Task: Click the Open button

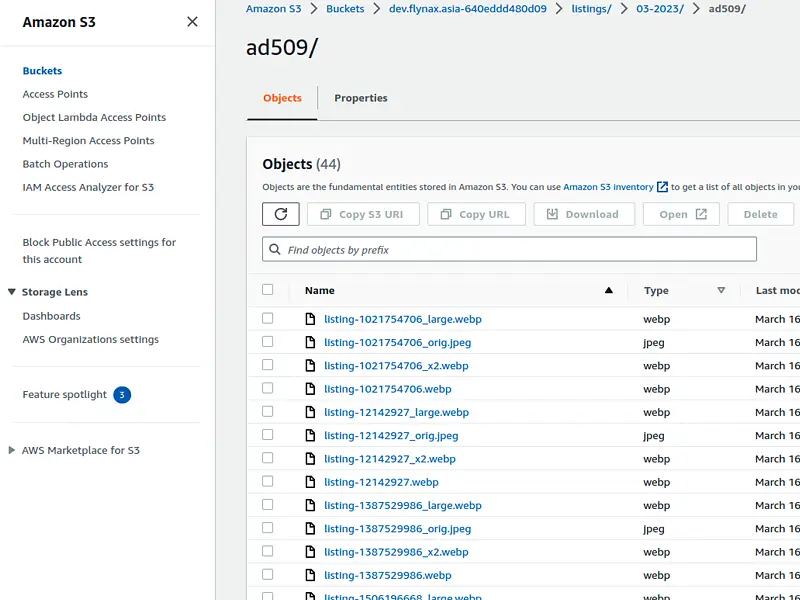Action: pos(681,214)
